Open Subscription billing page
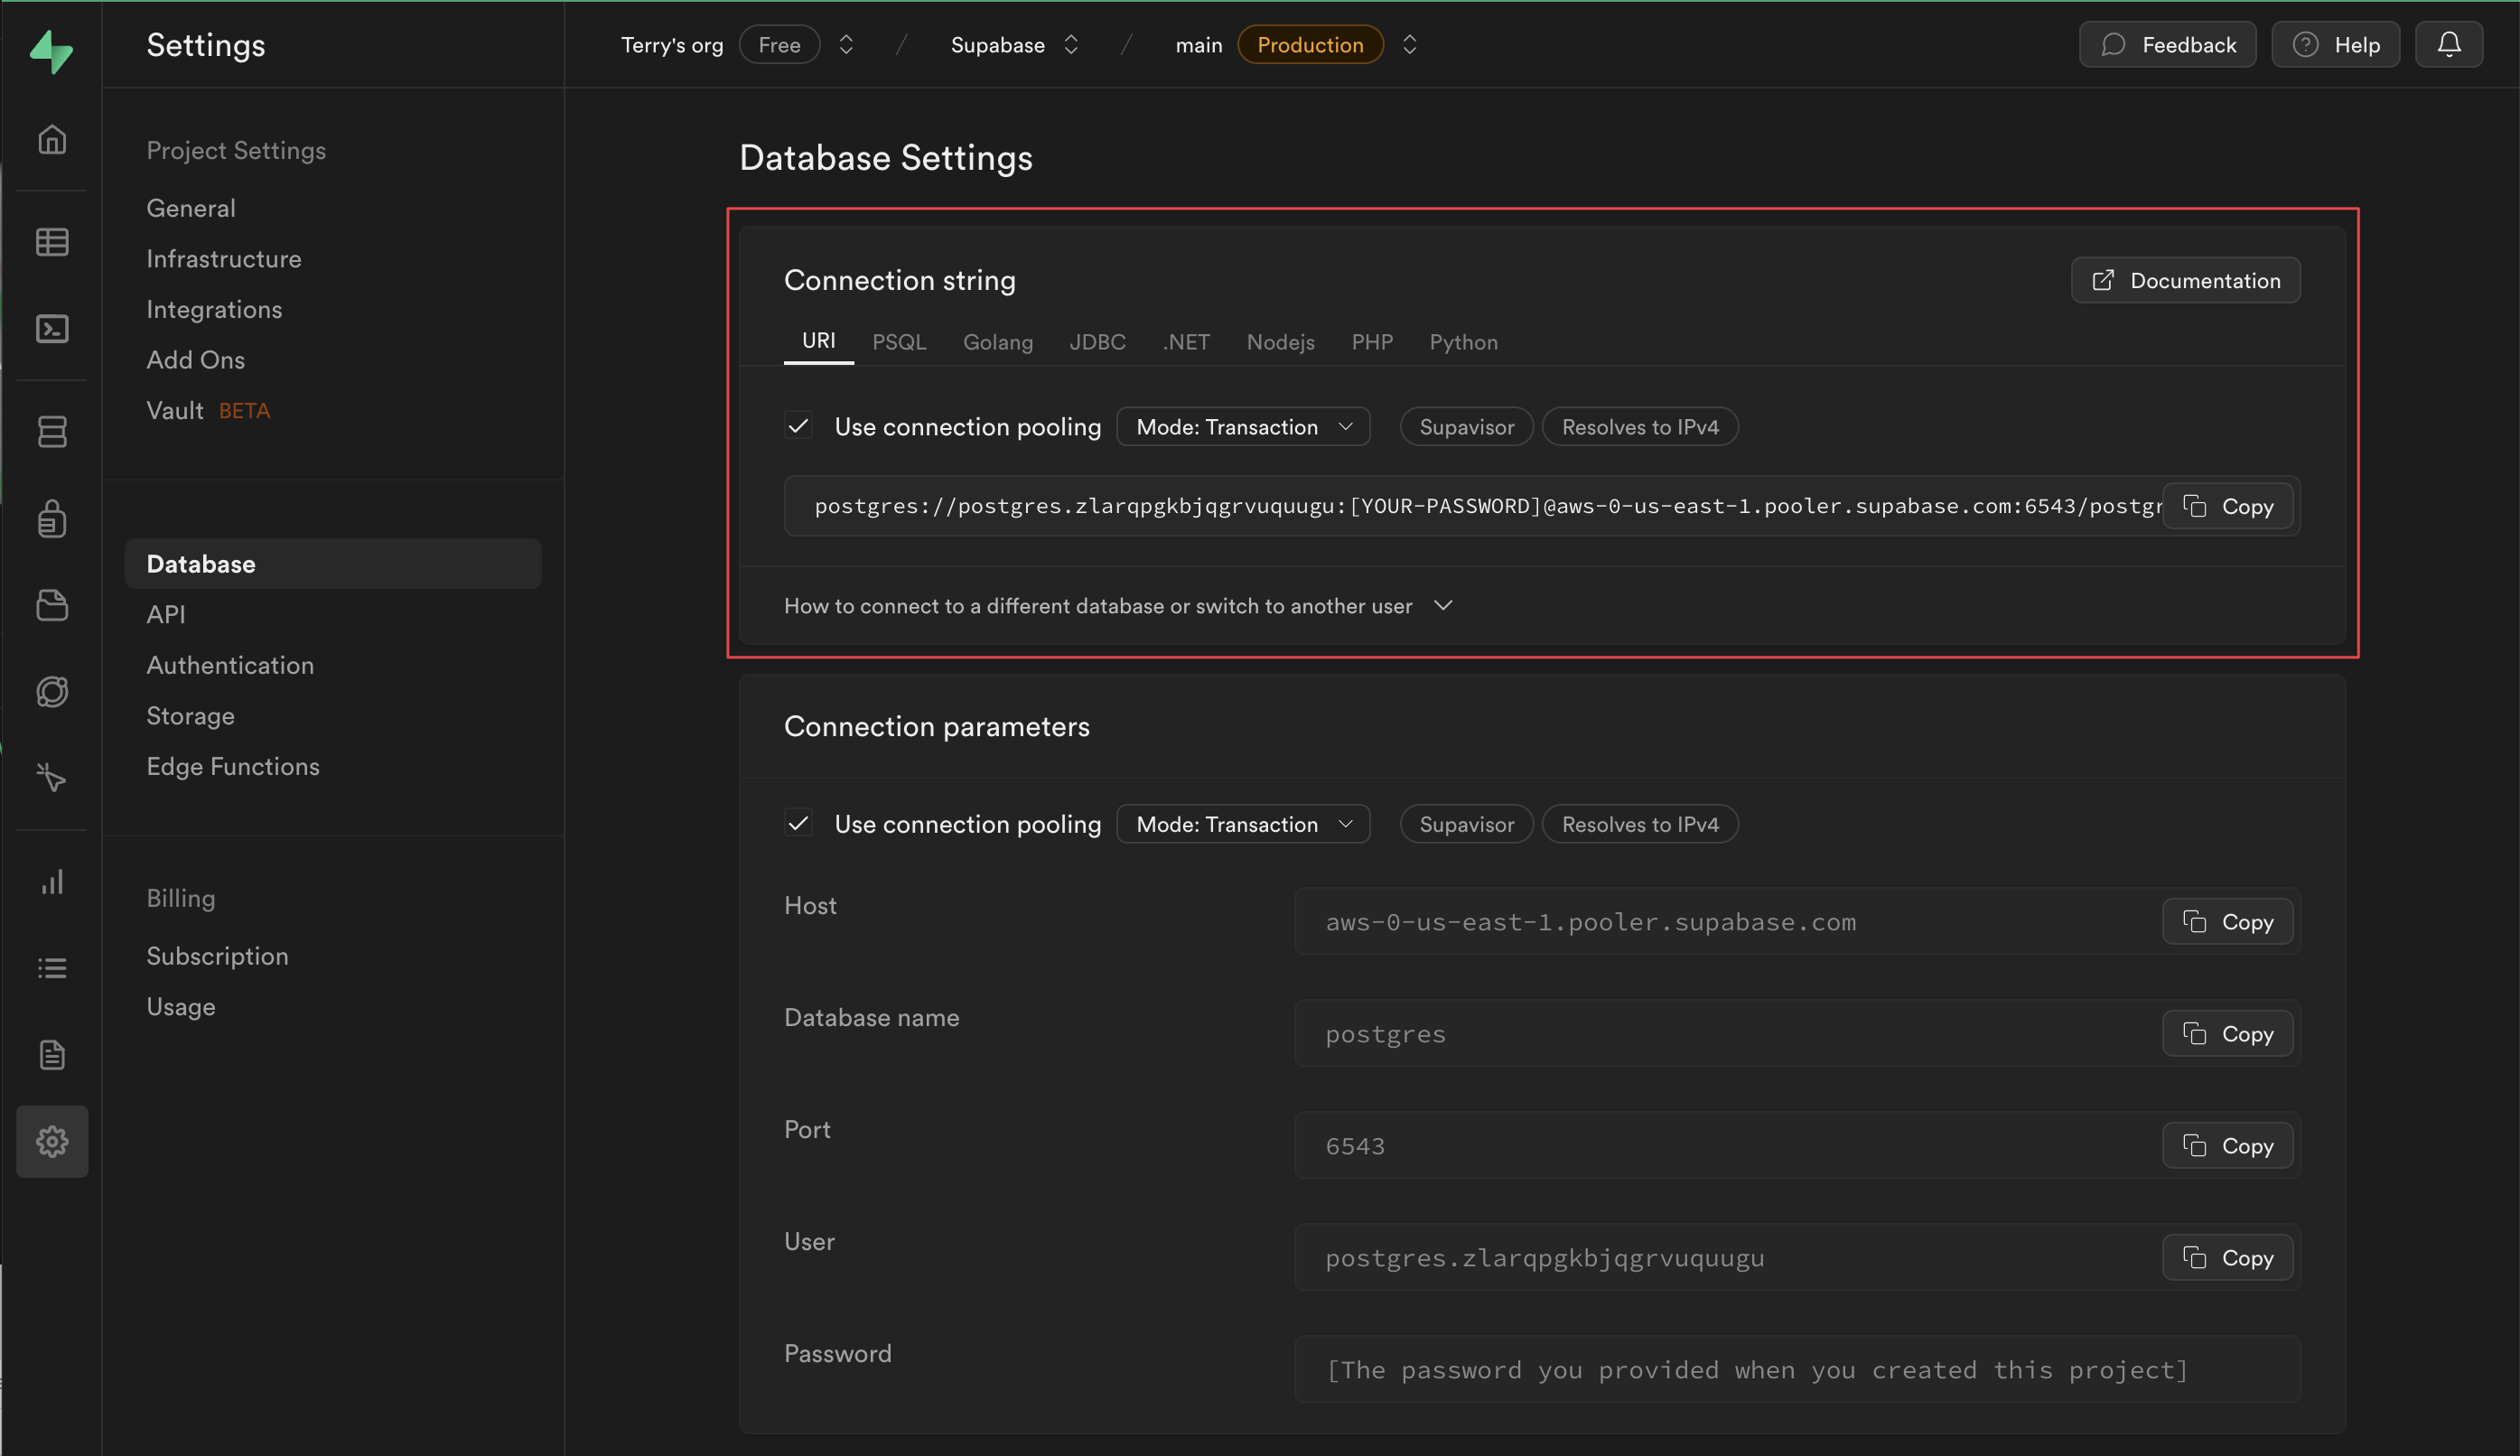2520x1456 pixels. click(217, 955)
